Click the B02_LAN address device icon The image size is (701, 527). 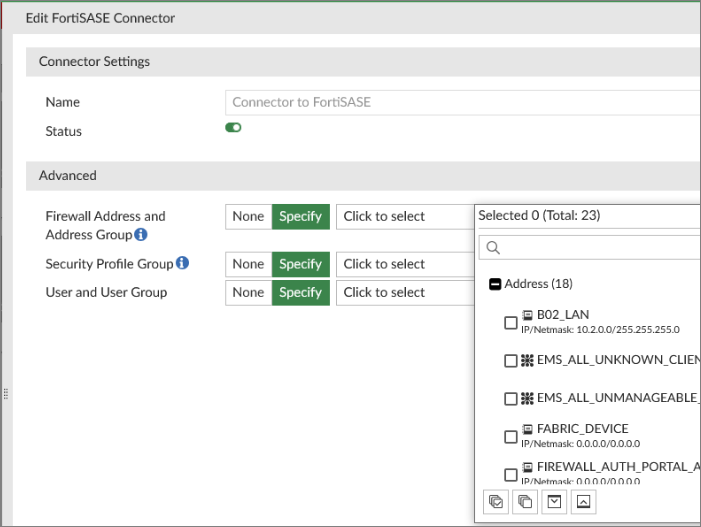click(x=528, y=315)
